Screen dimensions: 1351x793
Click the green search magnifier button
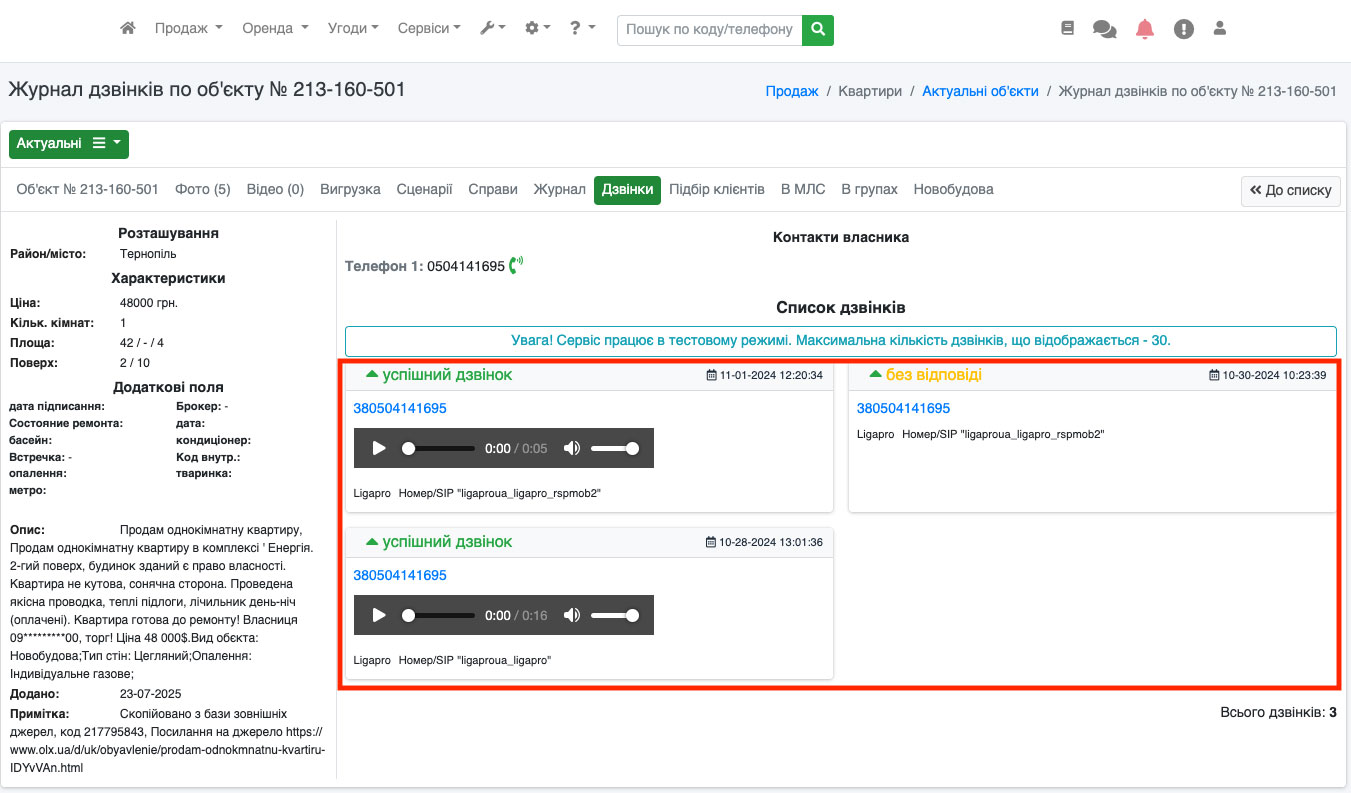point(818,30)
